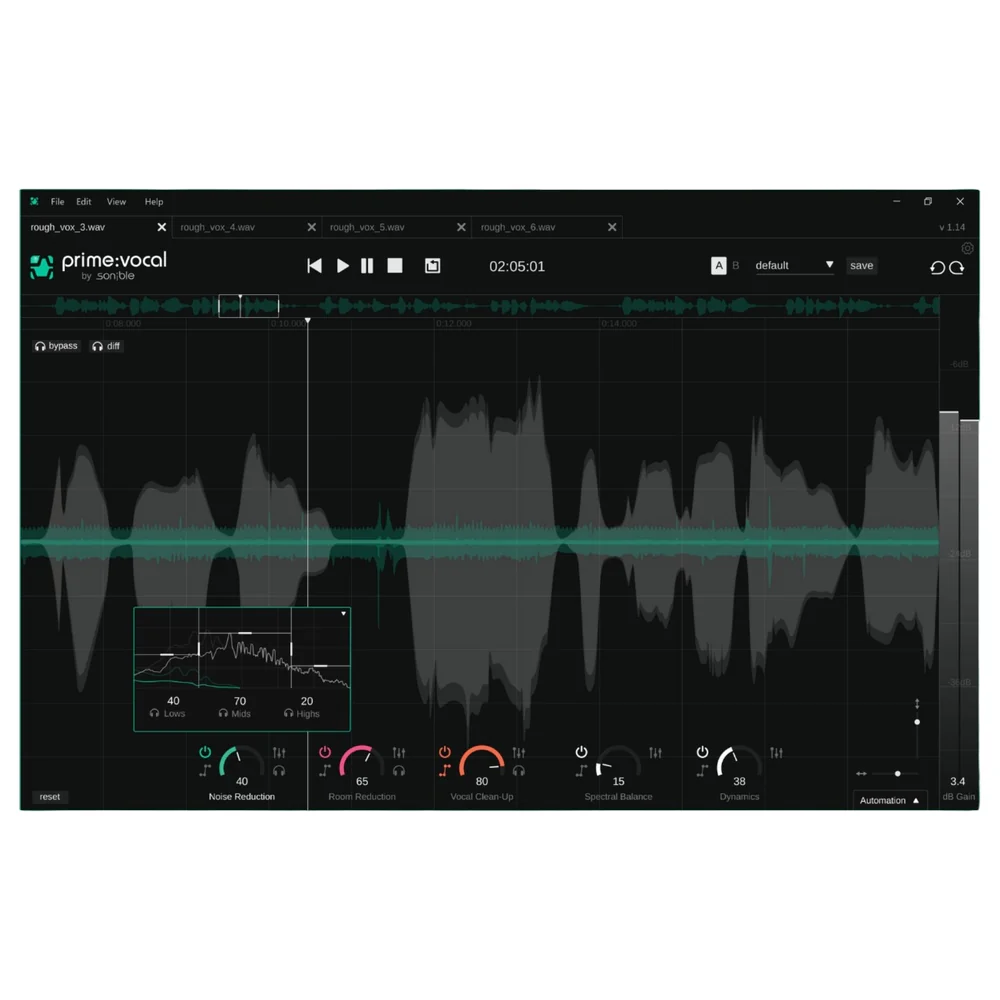Click the Spectral Balance knob set to 15
This screenshot has height=1000, width=1000.
tap(618, 762)
